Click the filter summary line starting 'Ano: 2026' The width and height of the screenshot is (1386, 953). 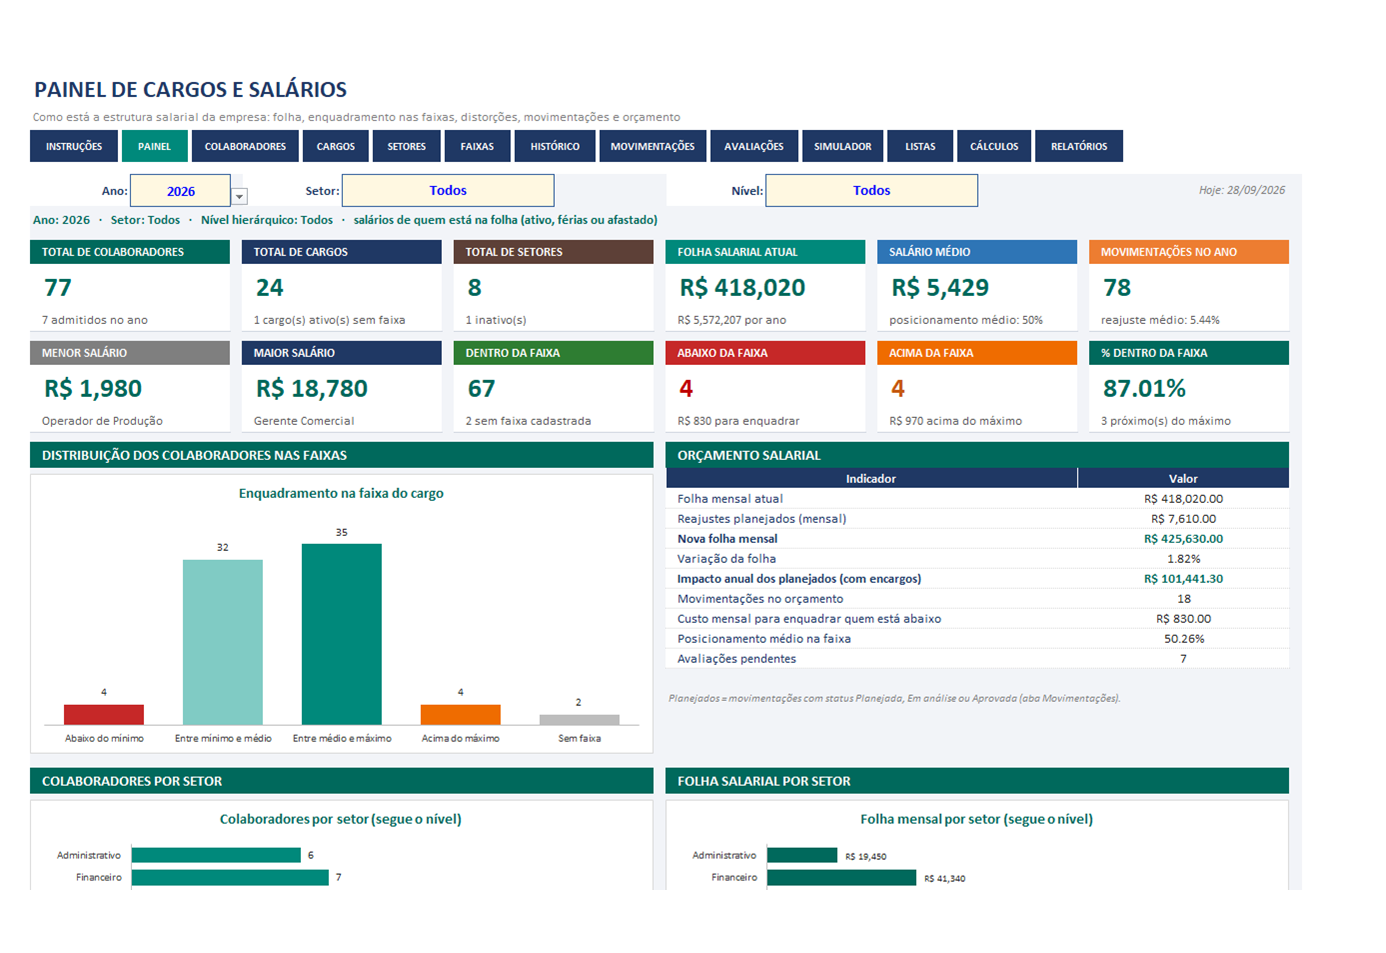point(345,220)
